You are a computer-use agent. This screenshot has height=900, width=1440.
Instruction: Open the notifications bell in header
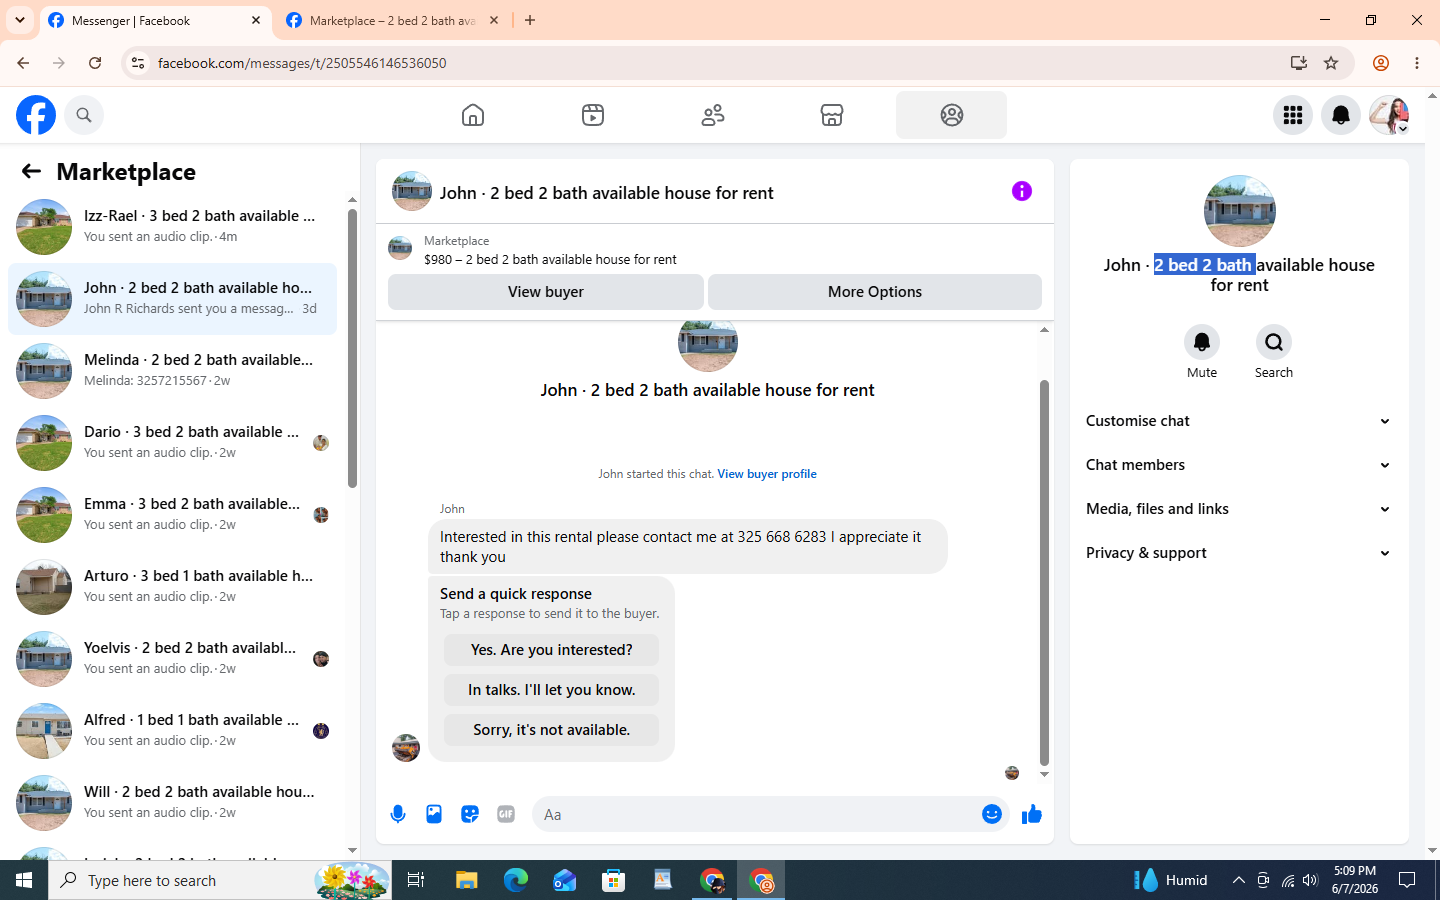[1341, 115]
